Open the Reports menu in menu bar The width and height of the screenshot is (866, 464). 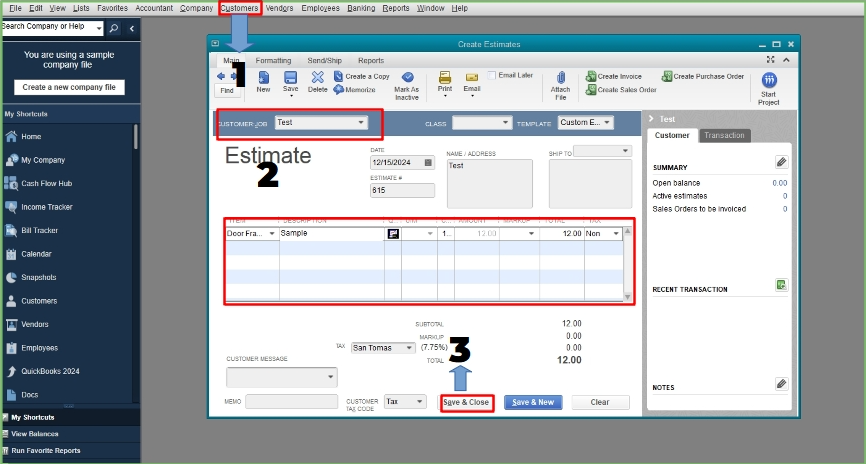tap(395, 8)
